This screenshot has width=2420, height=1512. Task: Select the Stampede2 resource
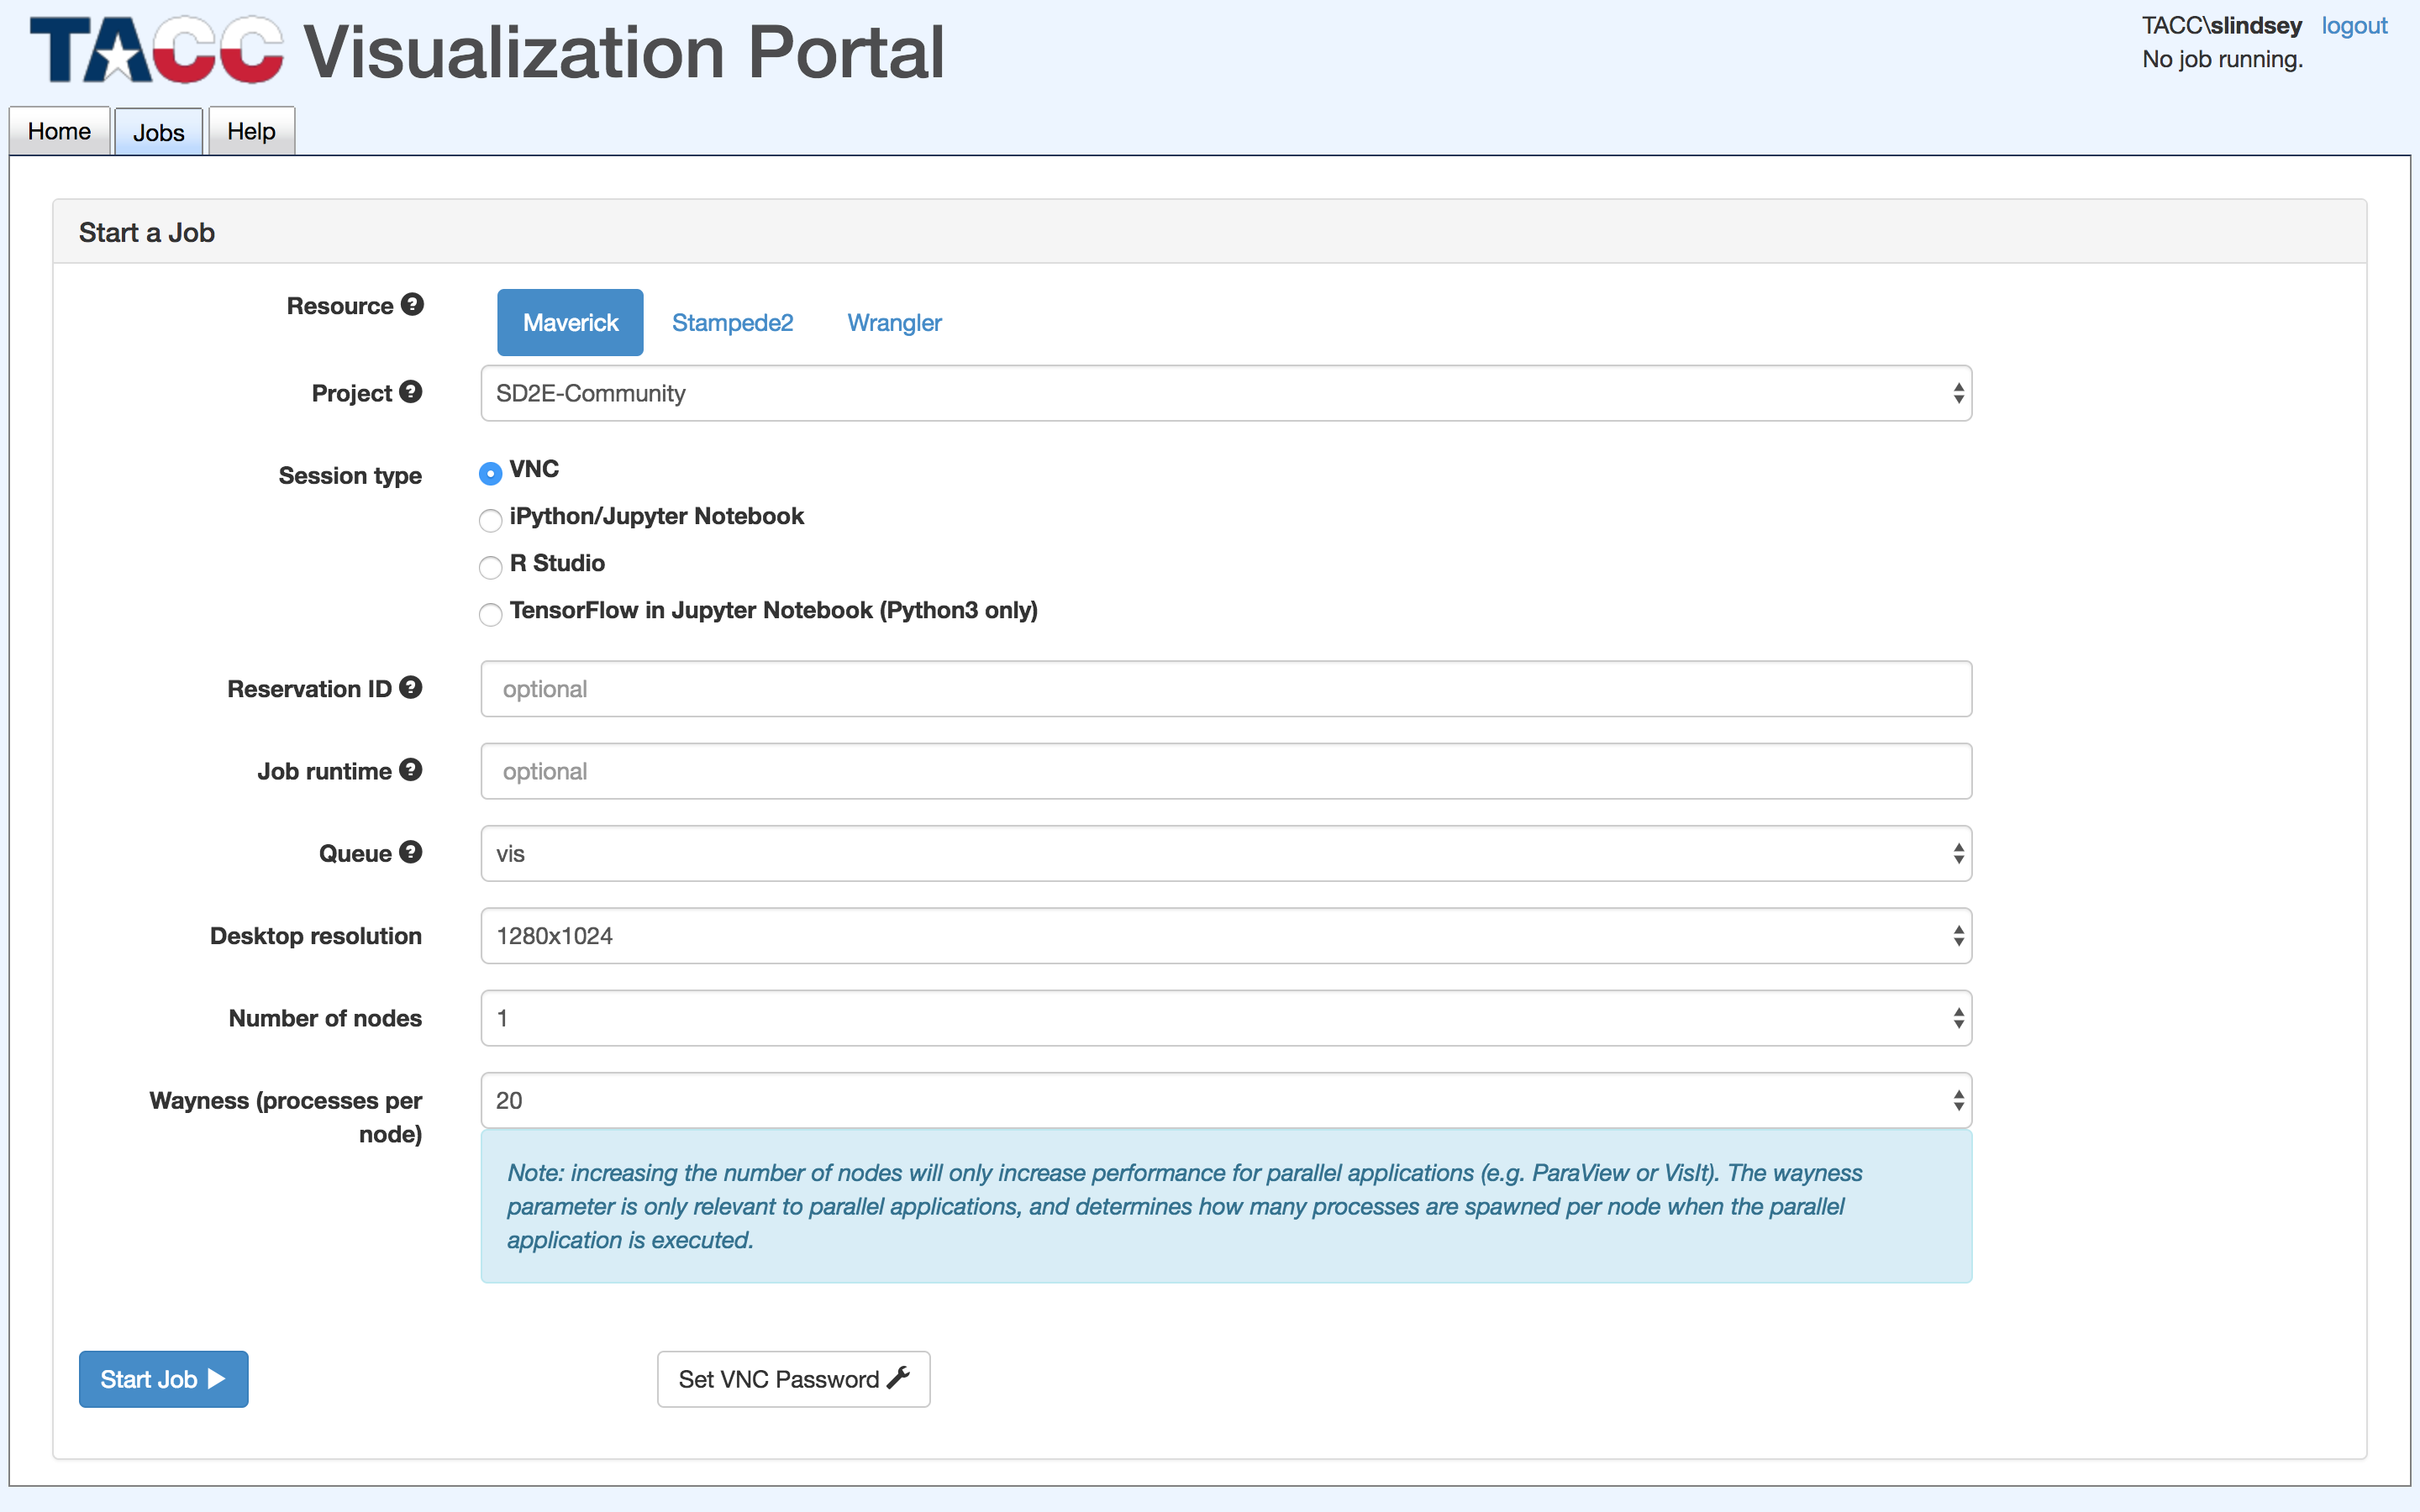click(732, 322)
